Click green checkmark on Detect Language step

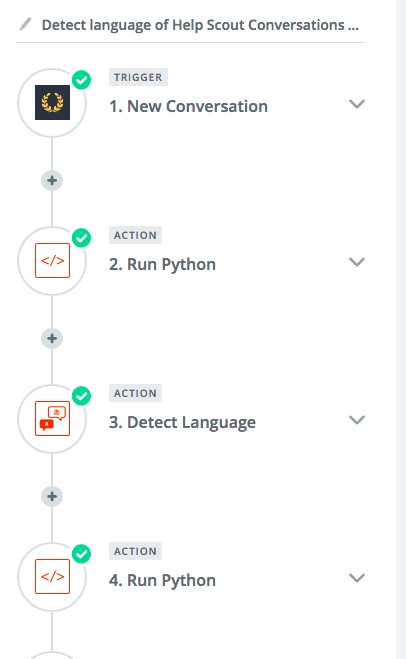(x=82, y=396)
